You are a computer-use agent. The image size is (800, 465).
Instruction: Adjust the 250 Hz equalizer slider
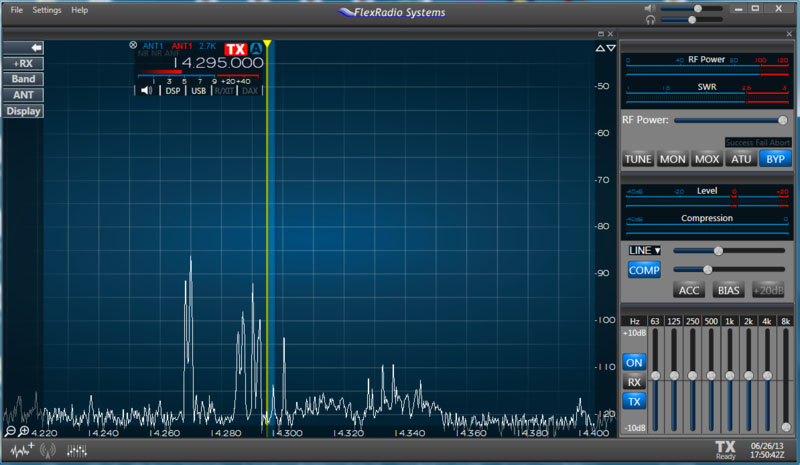coord(692,376)
